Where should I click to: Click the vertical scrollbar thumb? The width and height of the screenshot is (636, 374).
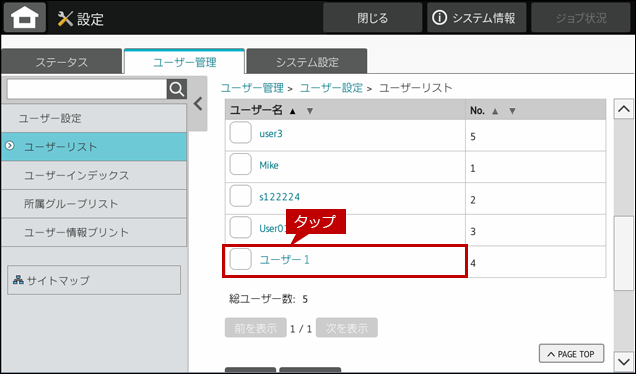pos(623,253)
